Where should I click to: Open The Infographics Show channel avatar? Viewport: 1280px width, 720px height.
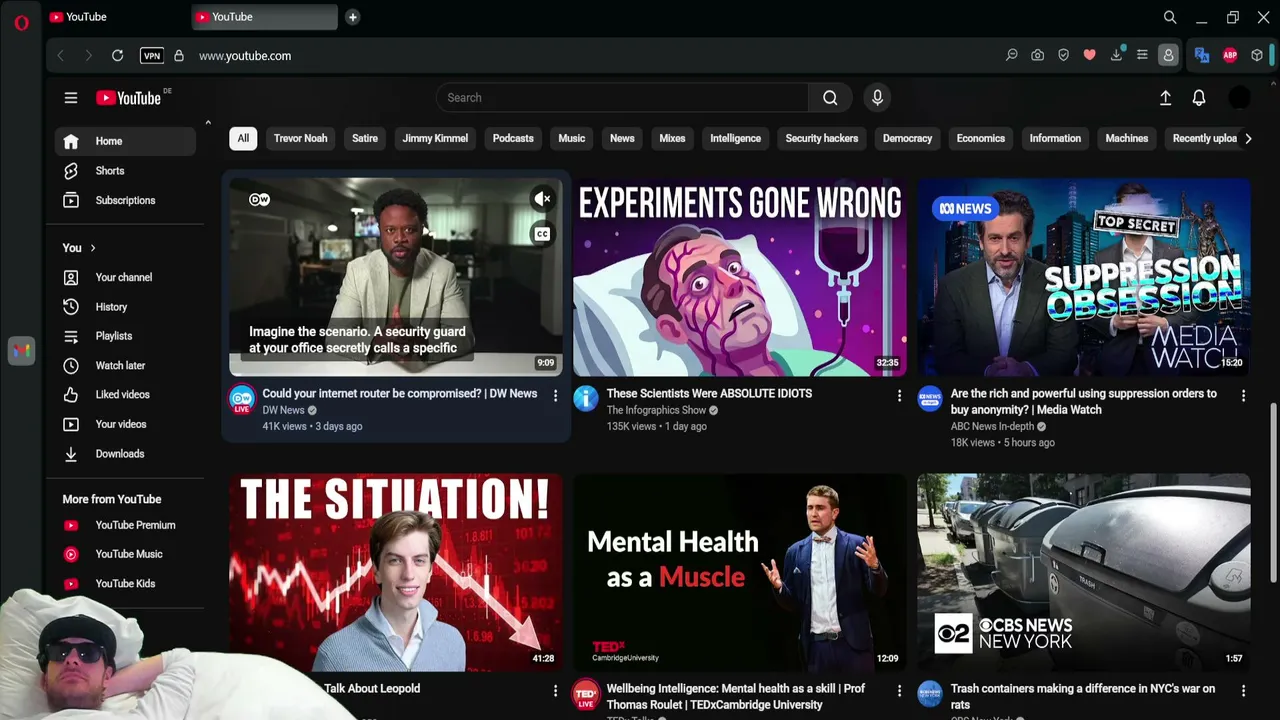586,399
